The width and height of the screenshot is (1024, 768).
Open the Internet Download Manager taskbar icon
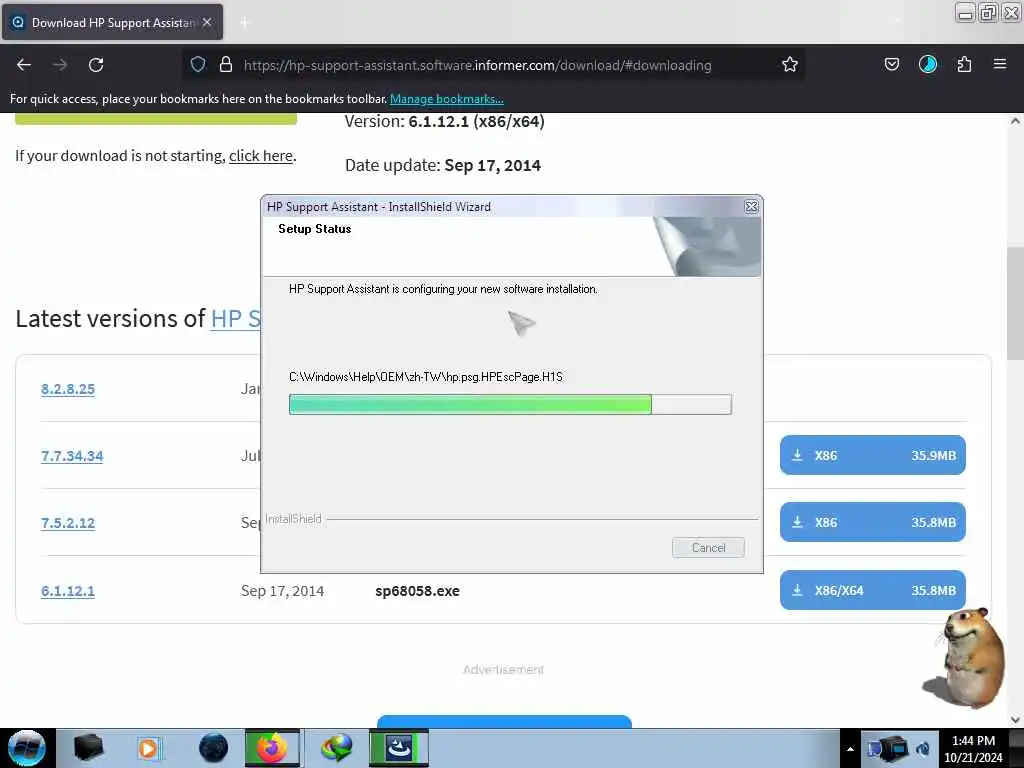point(336,748)
